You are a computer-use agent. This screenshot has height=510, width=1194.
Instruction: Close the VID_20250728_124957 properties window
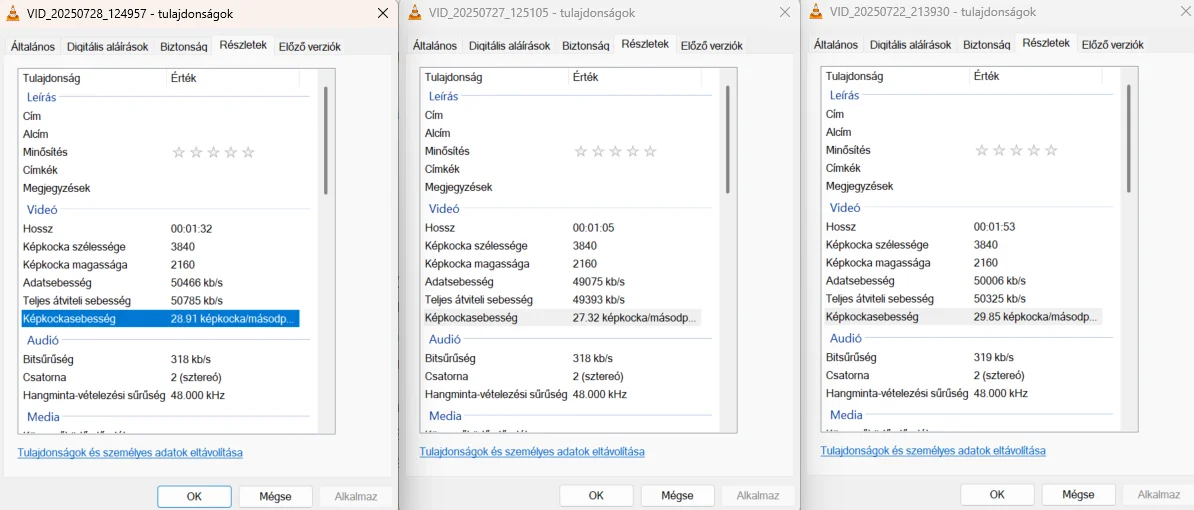[x=382, y=13]
